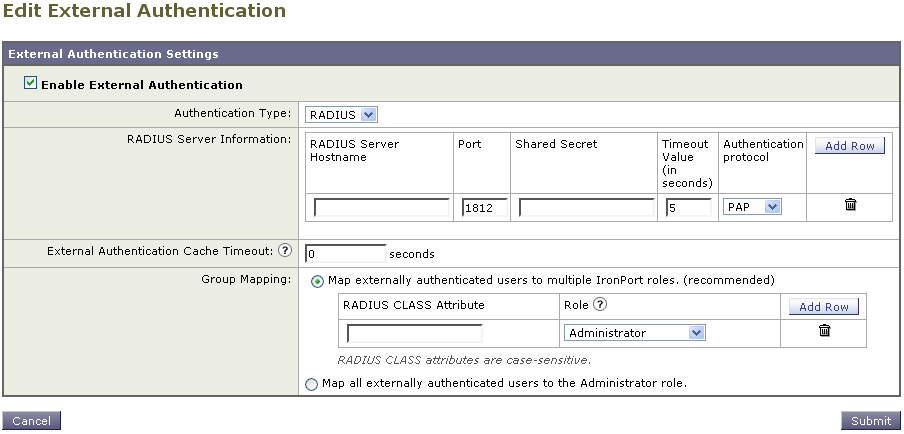Open the PAP authentication protocol dropdown

point(752,207)
